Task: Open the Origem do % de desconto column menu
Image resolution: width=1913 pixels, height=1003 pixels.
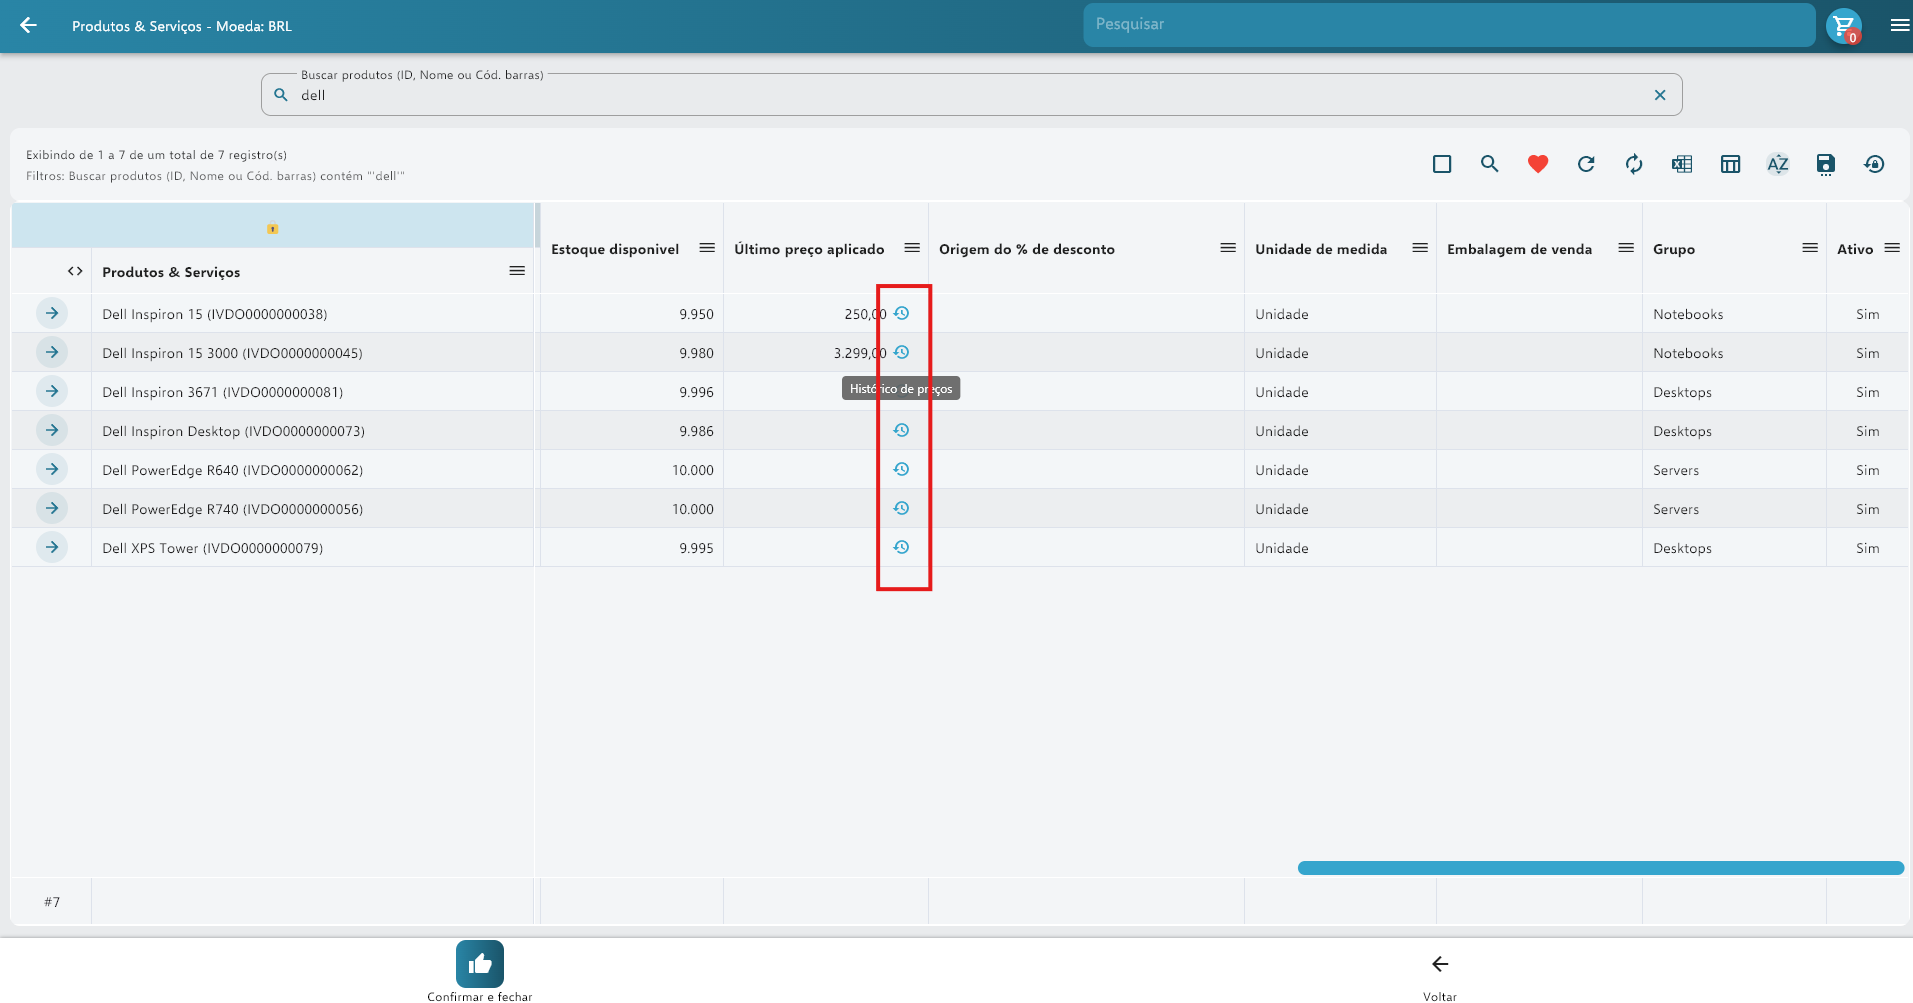Action: pyautogui.click(x=1228, y=248)
